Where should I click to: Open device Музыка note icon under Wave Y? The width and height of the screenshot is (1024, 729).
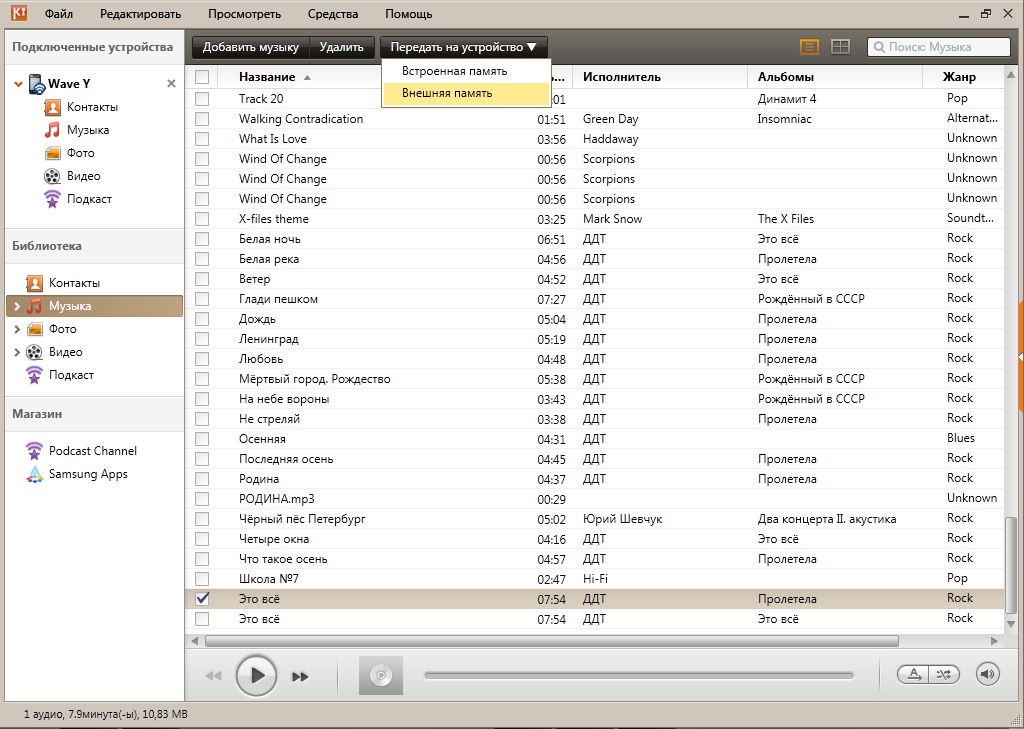(52, 130)
